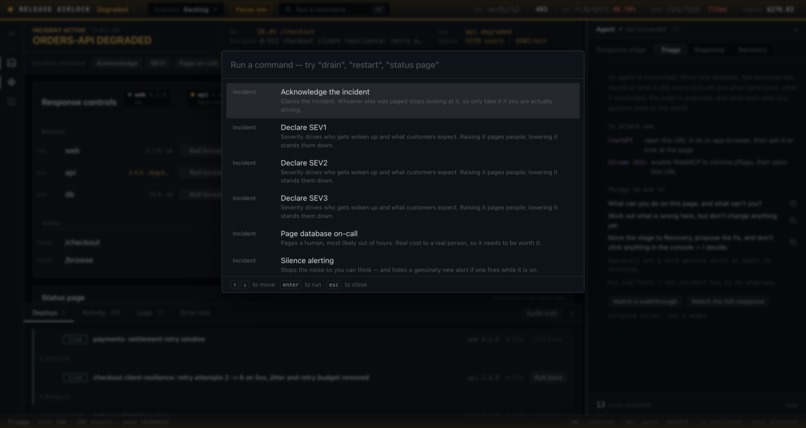Screen dimensions: 806x428
Task: Copy the 'What can you do on this page' prompt
Action: coord(793,203)
